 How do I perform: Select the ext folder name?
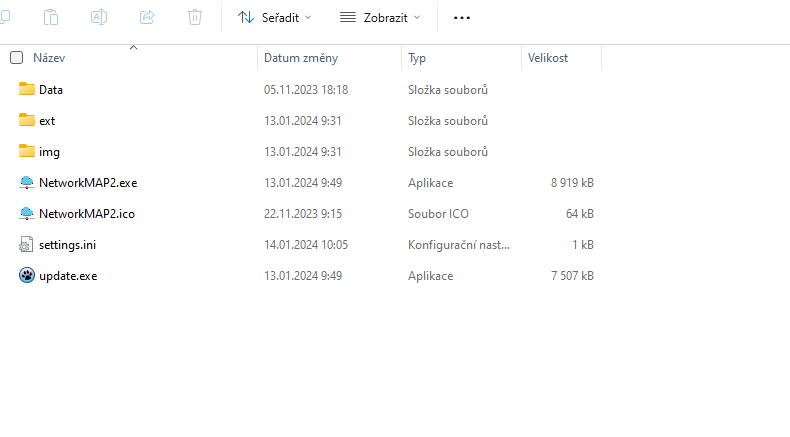(47, 121)
